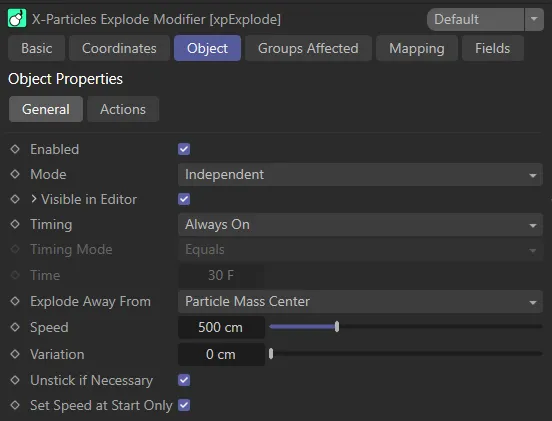Screen dimensions: 552x421
Task: Open the Mapping tab
Action: (417, 48)
